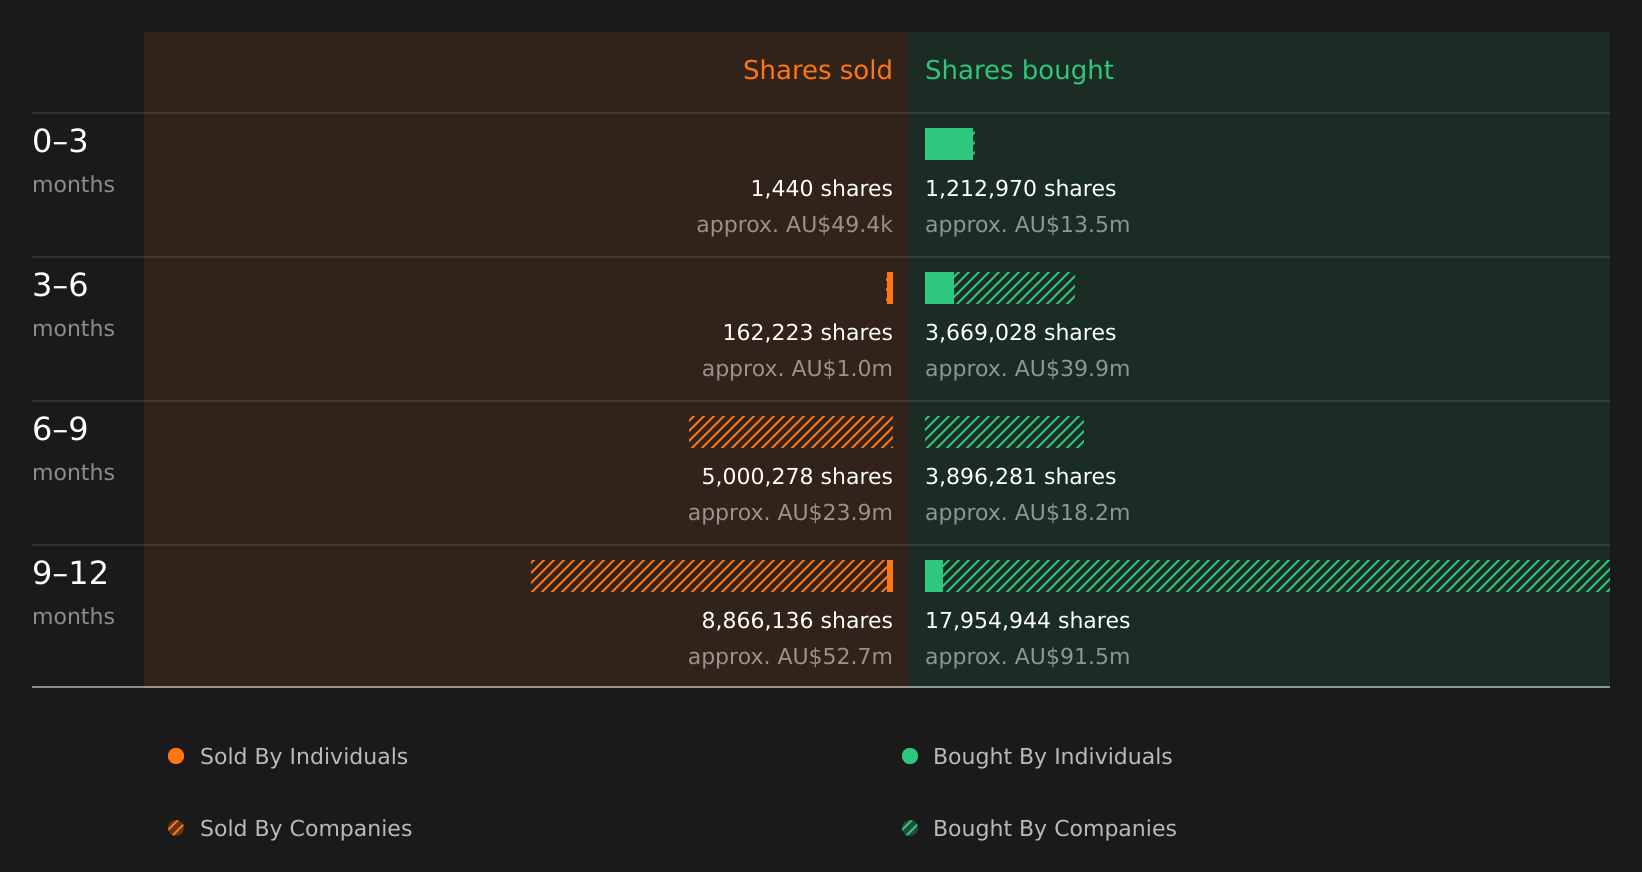Screen dimensions: 1642x872
Task: Click the solid orange individuals bar for 9–12 months
Action: coord(890,576)
